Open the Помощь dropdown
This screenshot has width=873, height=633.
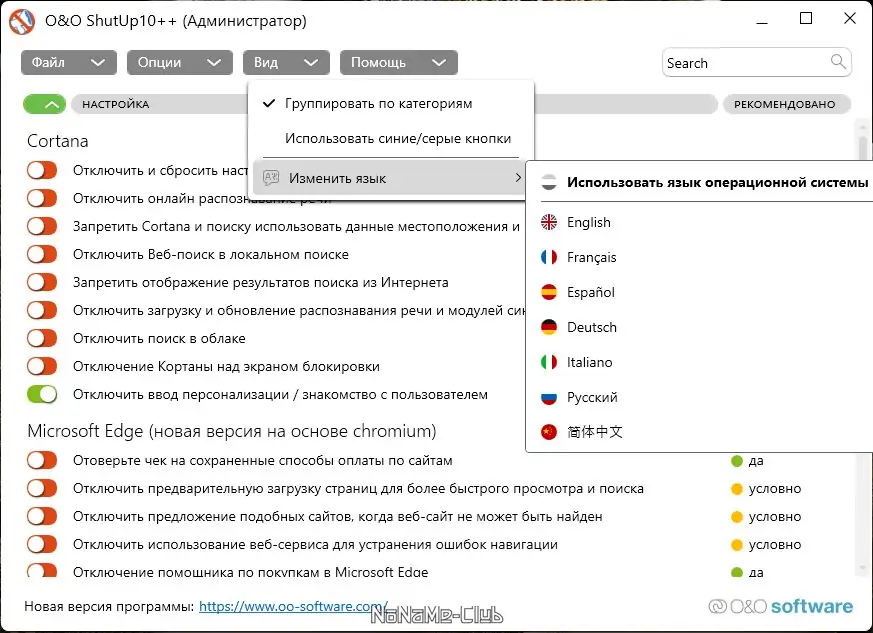point(398,62)
